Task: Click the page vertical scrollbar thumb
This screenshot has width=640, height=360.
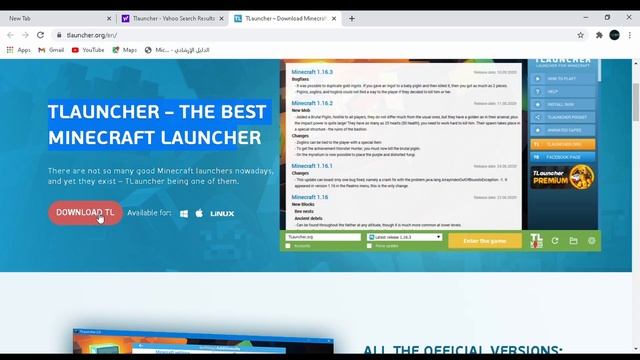Action: 636,102
